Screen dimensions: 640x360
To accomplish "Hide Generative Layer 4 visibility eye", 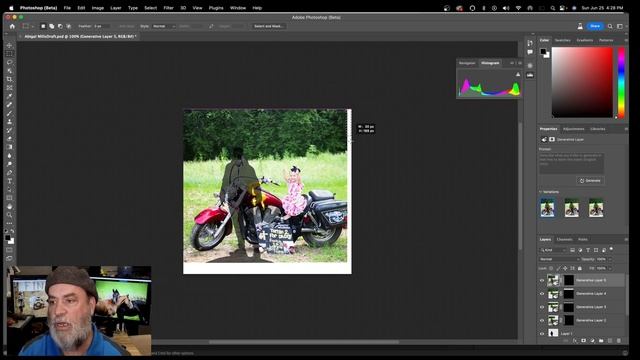I will 542,294.
